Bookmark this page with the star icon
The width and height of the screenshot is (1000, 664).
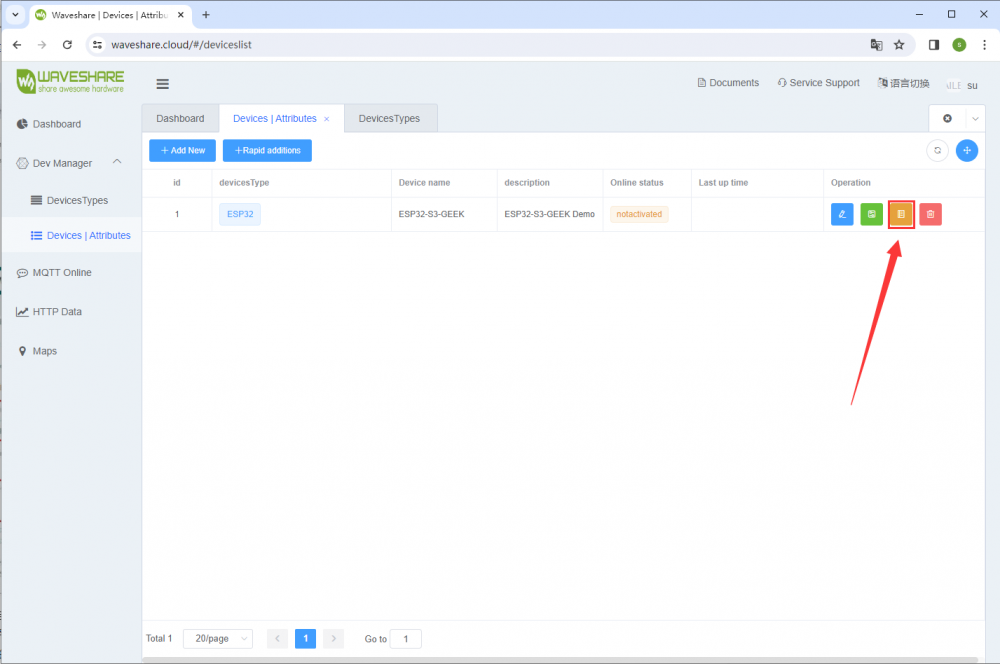pyautogui.click(x=899, y=45)
